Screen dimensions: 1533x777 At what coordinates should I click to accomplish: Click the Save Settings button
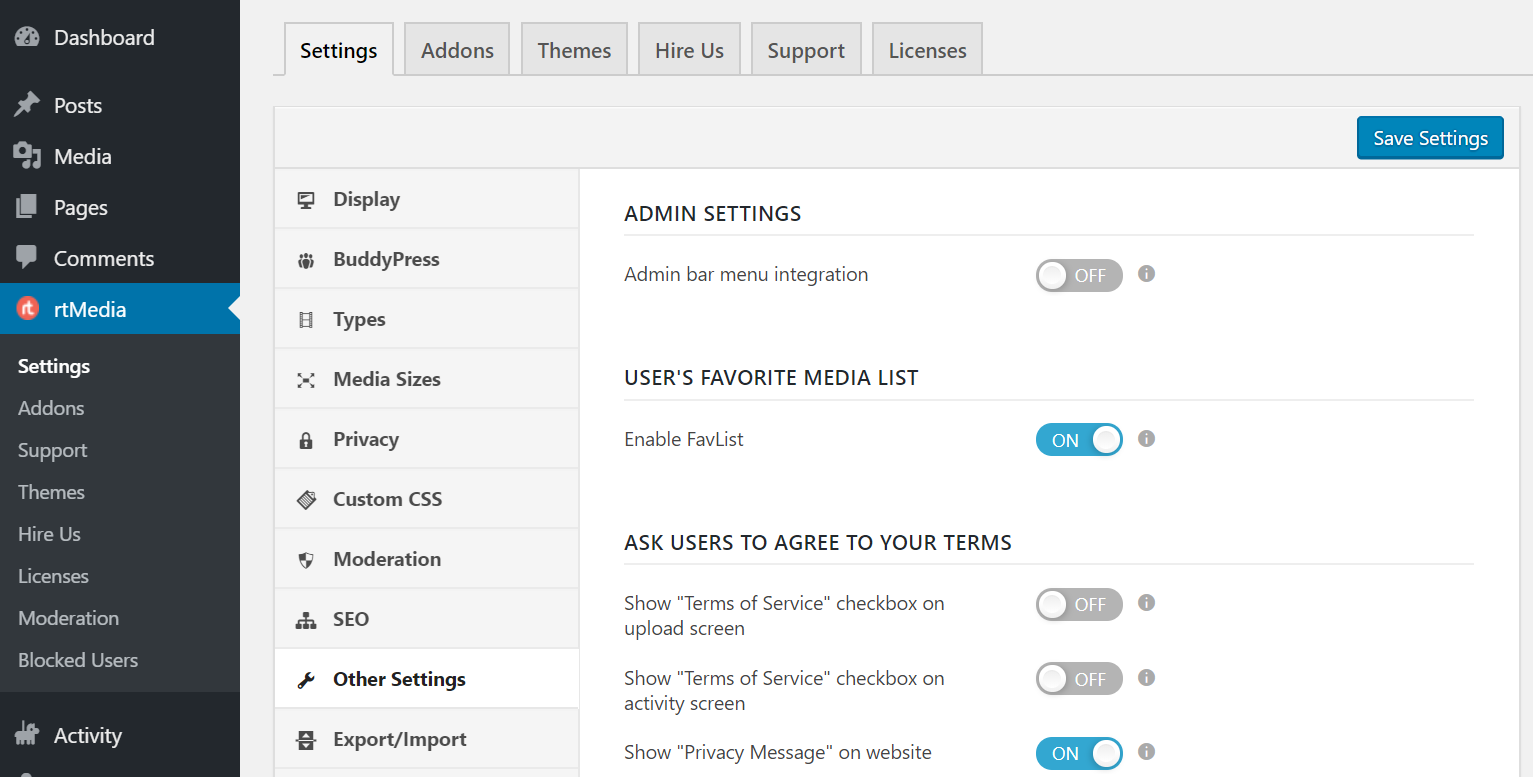point(1429,137)
